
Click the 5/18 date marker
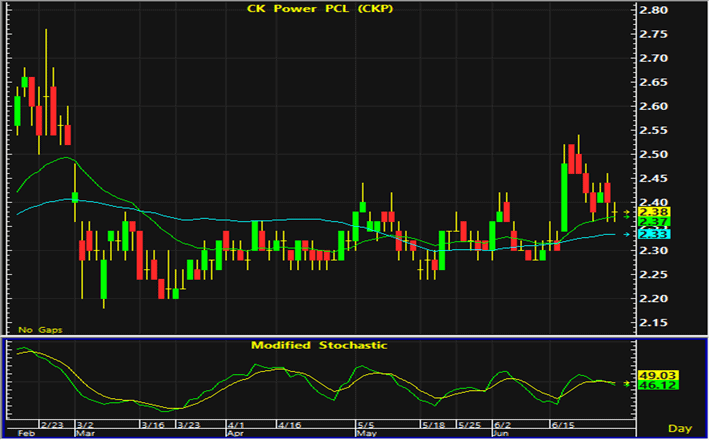coord(433,425)
